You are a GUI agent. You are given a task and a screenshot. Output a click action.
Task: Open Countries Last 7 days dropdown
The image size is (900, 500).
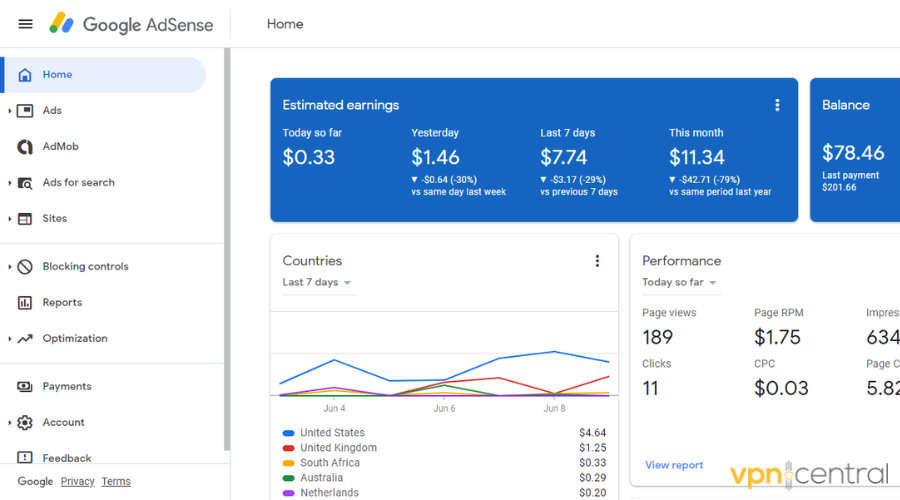[317, 283]
